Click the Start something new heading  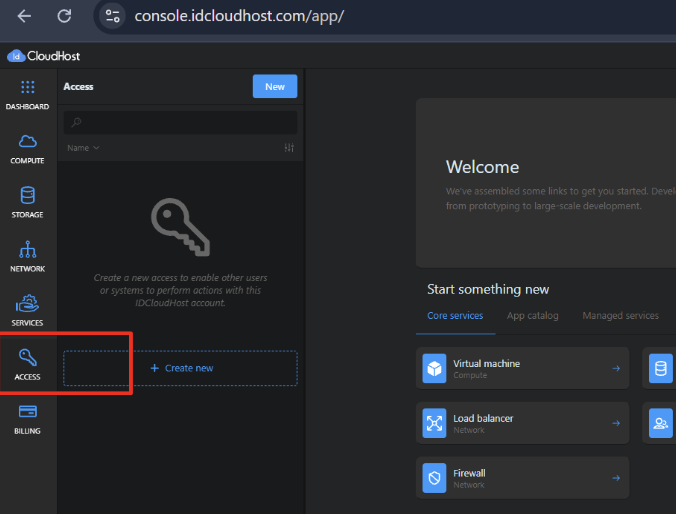tap(488, 289)
